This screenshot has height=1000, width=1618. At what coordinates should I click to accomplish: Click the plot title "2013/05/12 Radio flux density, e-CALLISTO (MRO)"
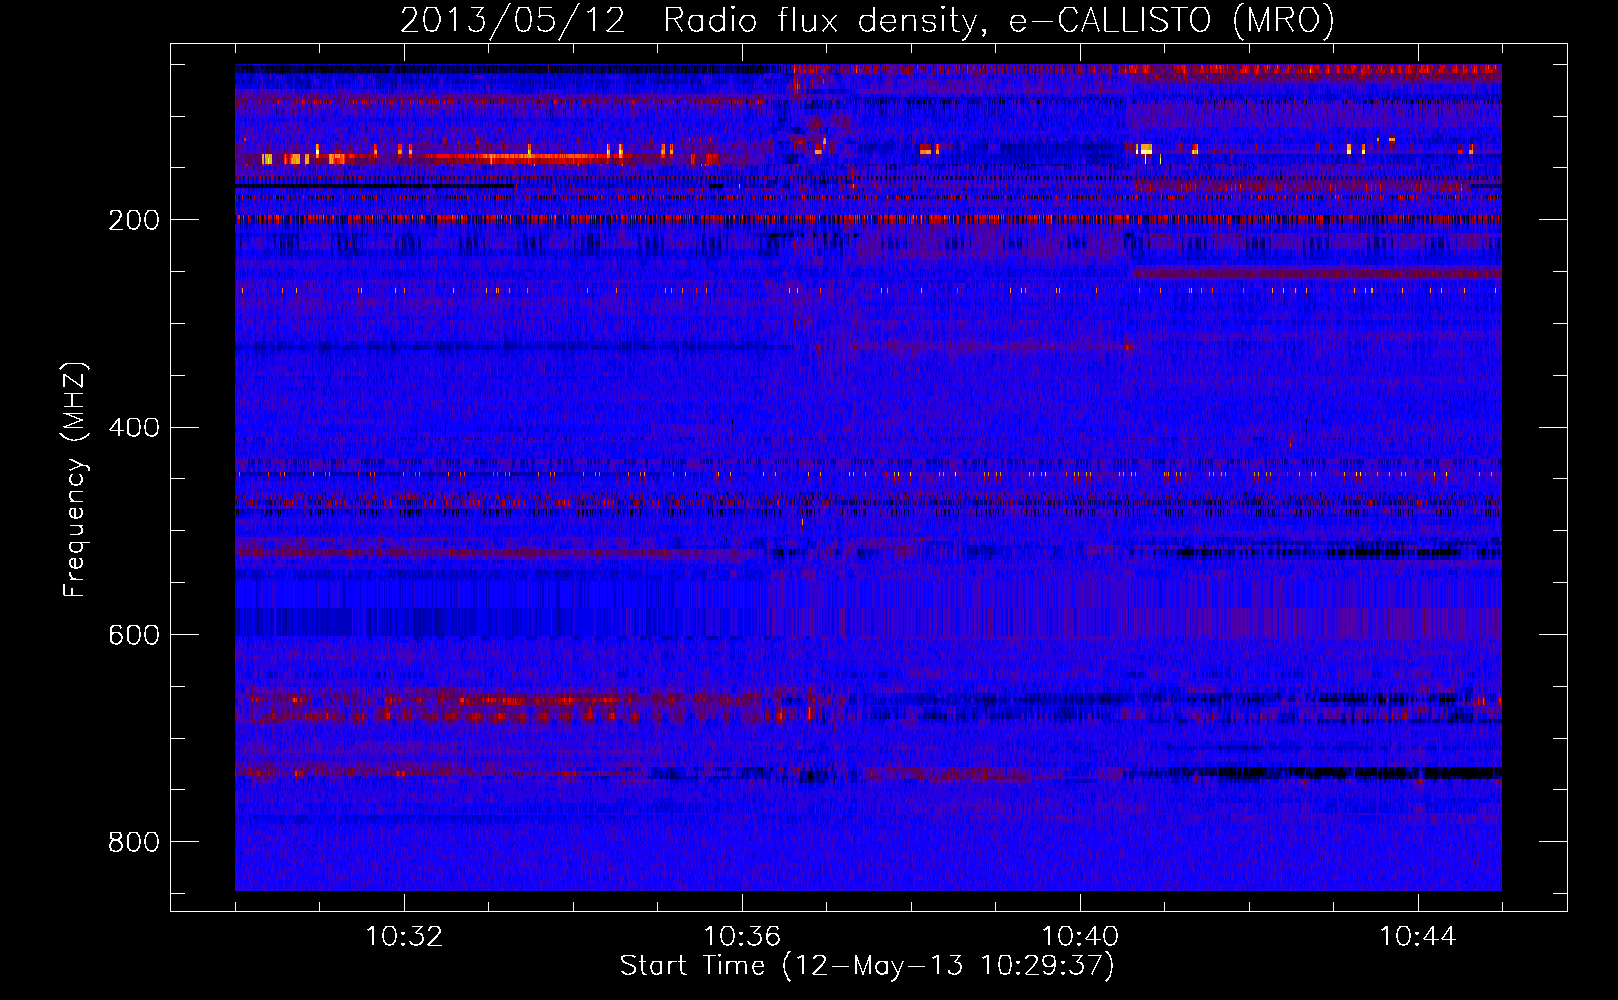pyautogui.click(x=867, y=21)
